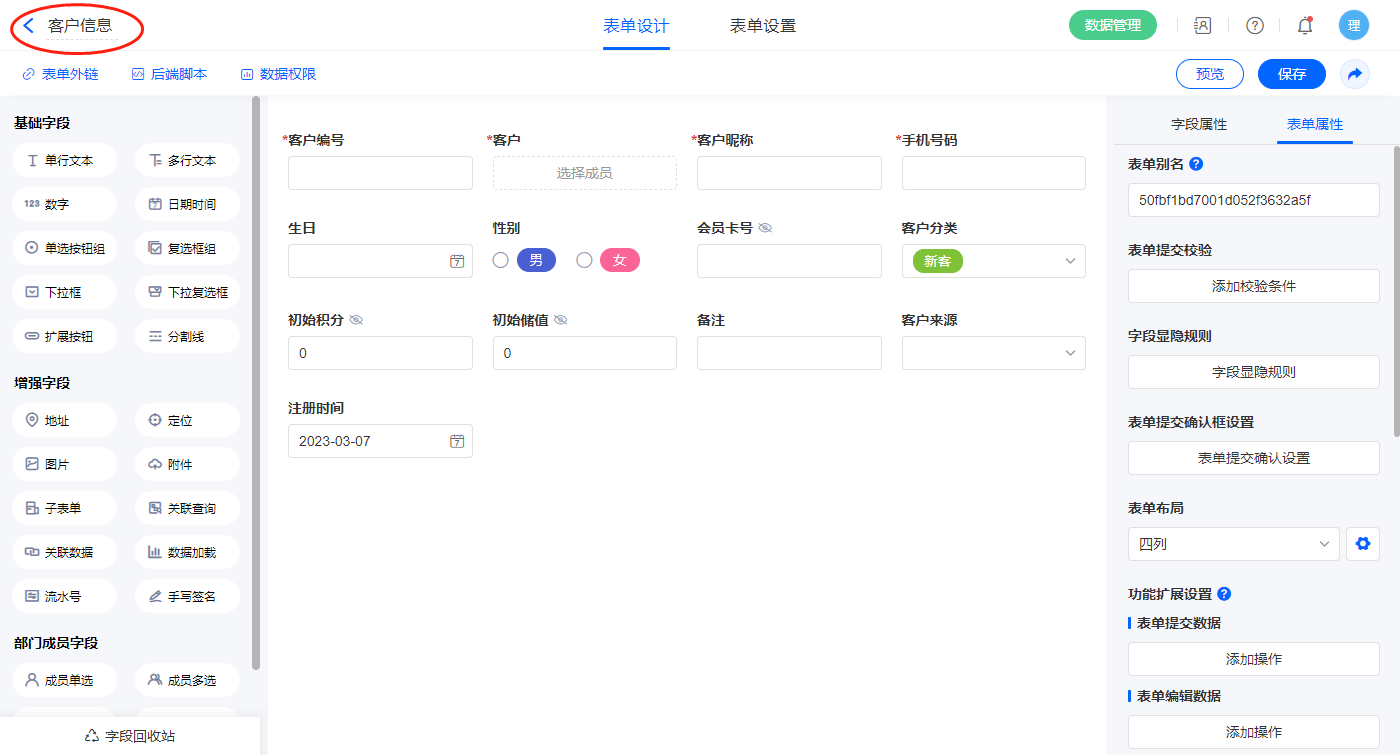The width and height of the screenshot is (1400, 755).
Task: Toggle the eye icon beside 会员卡号
Action: [765, 228]
